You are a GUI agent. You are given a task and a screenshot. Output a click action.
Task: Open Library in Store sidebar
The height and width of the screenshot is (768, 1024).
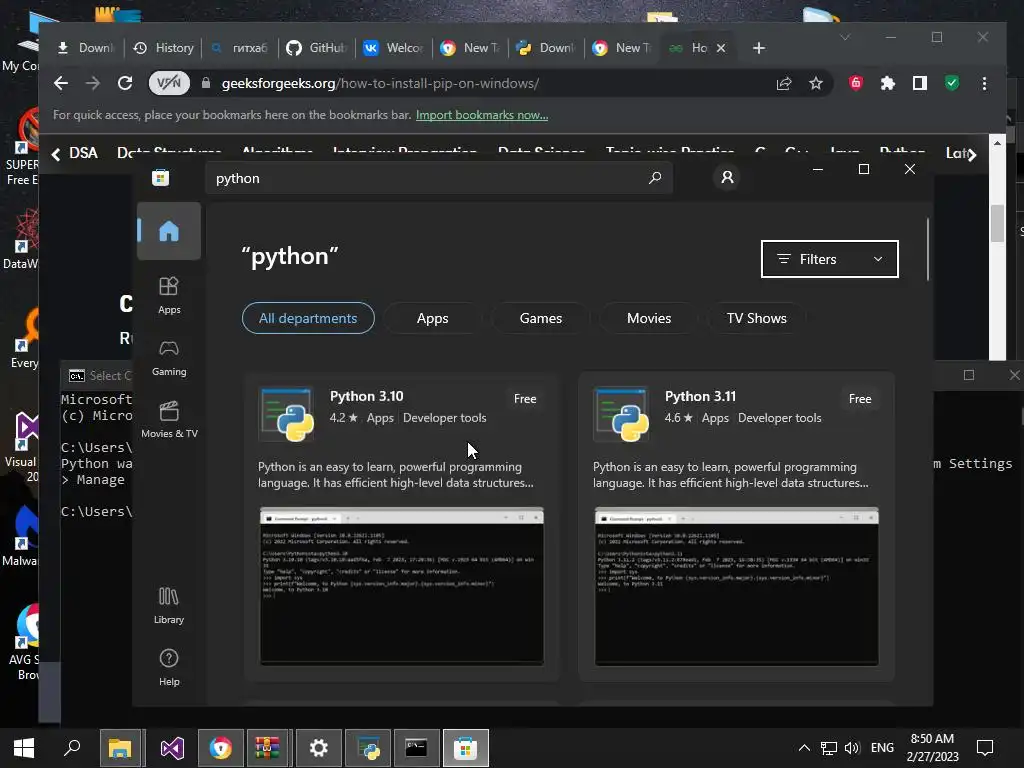pyautogui.click(x=169, y=605)
